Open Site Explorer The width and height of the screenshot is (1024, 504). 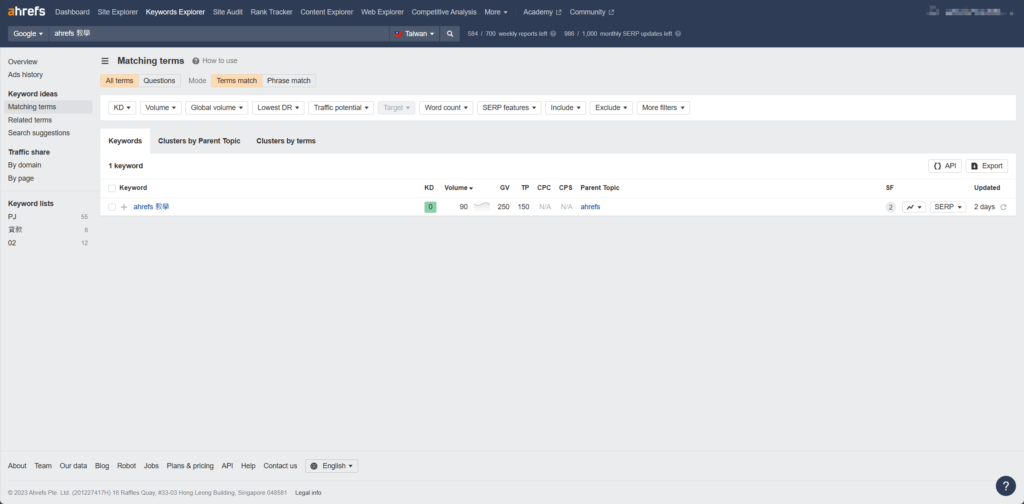coord(118,12)
